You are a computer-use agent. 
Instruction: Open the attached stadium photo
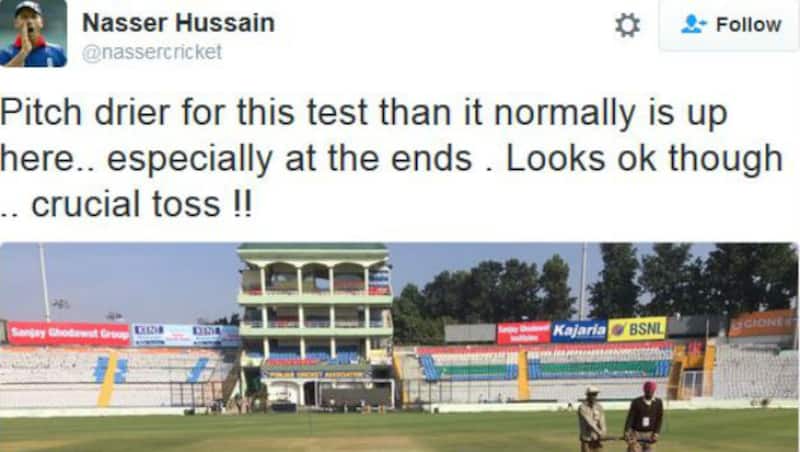click(x=399, y=347)
